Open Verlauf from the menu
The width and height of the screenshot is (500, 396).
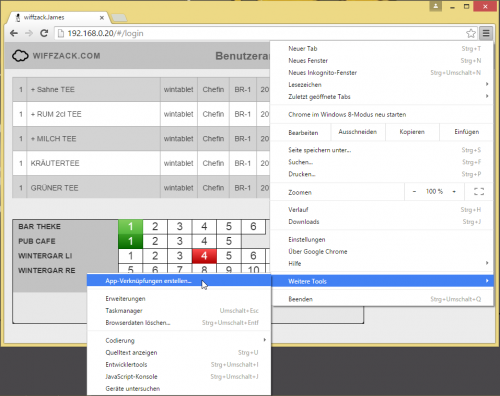pos(381,210)
